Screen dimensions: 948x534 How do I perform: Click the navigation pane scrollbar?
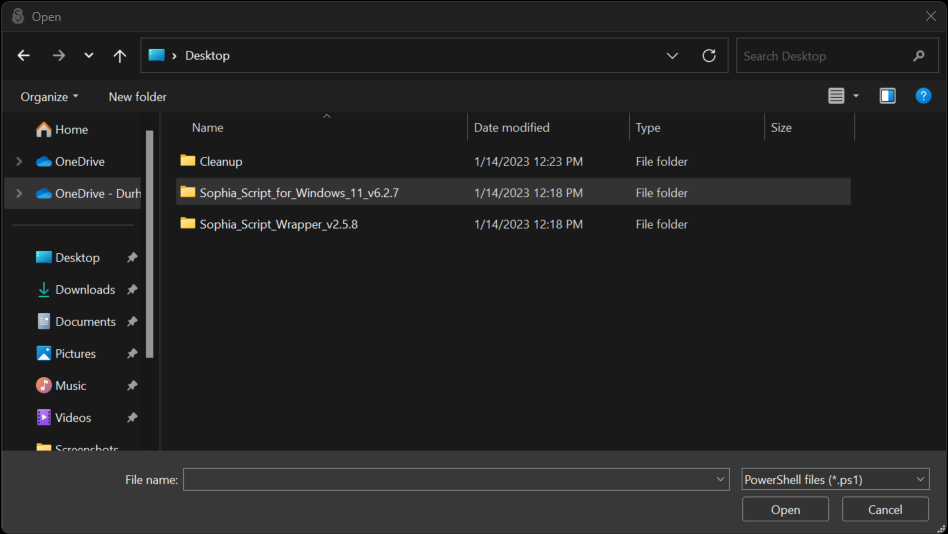[149, 244]
